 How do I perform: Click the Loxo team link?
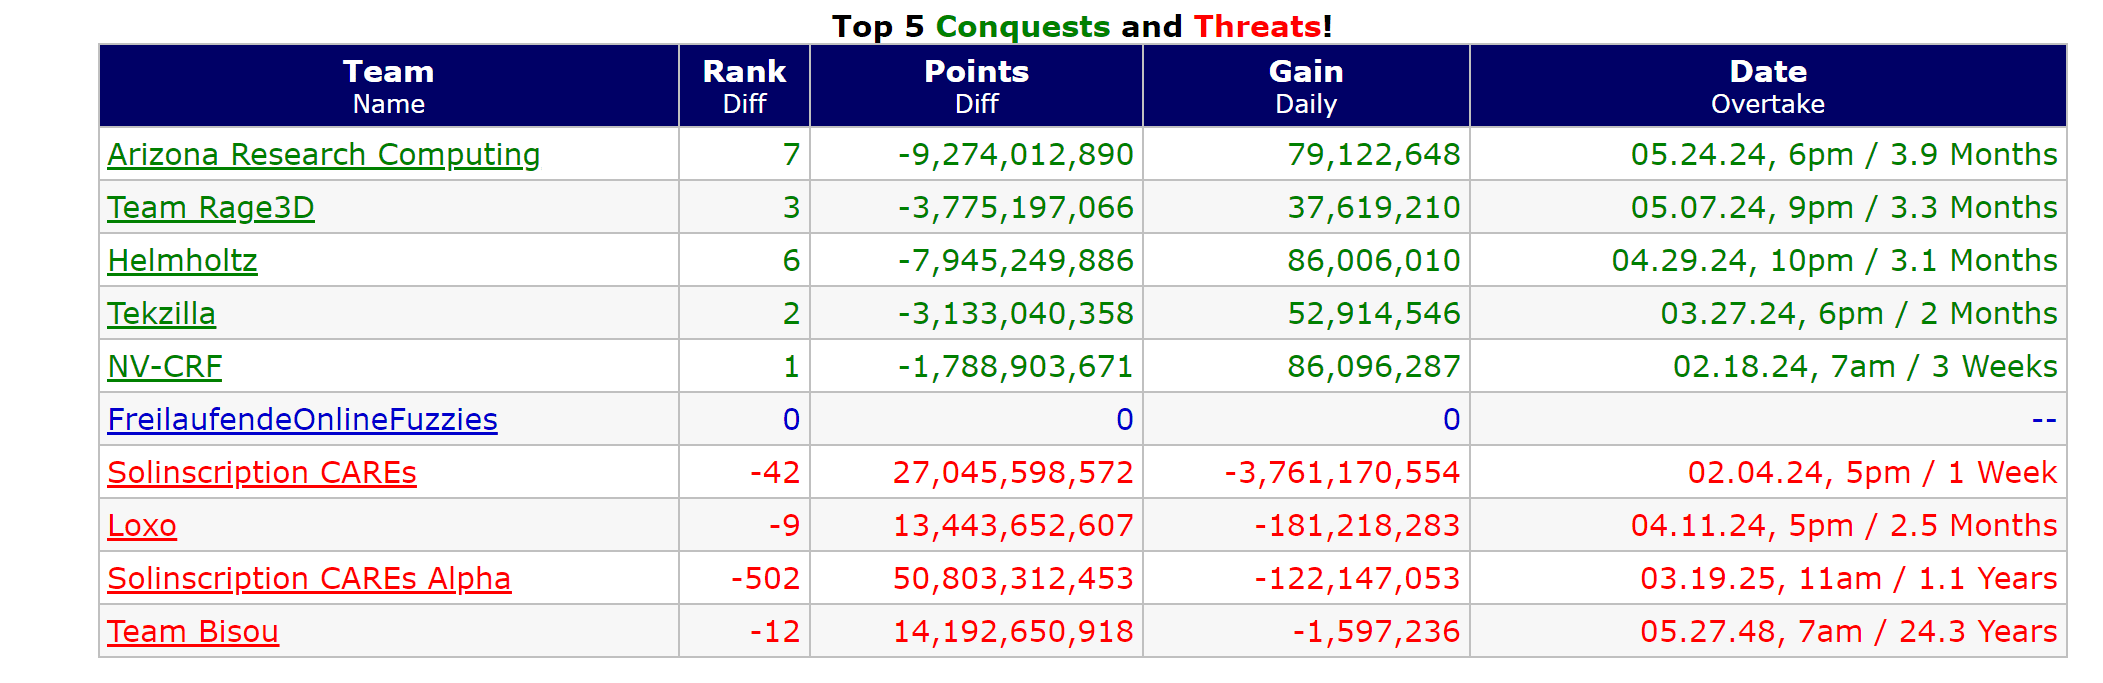[x=142, y=526]
